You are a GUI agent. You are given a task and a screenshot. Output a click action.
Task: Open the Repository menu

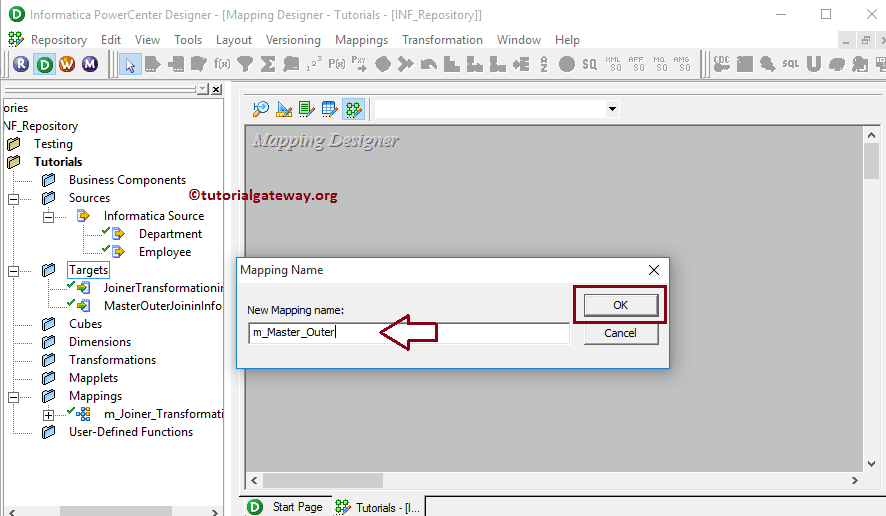coord(59,40)
